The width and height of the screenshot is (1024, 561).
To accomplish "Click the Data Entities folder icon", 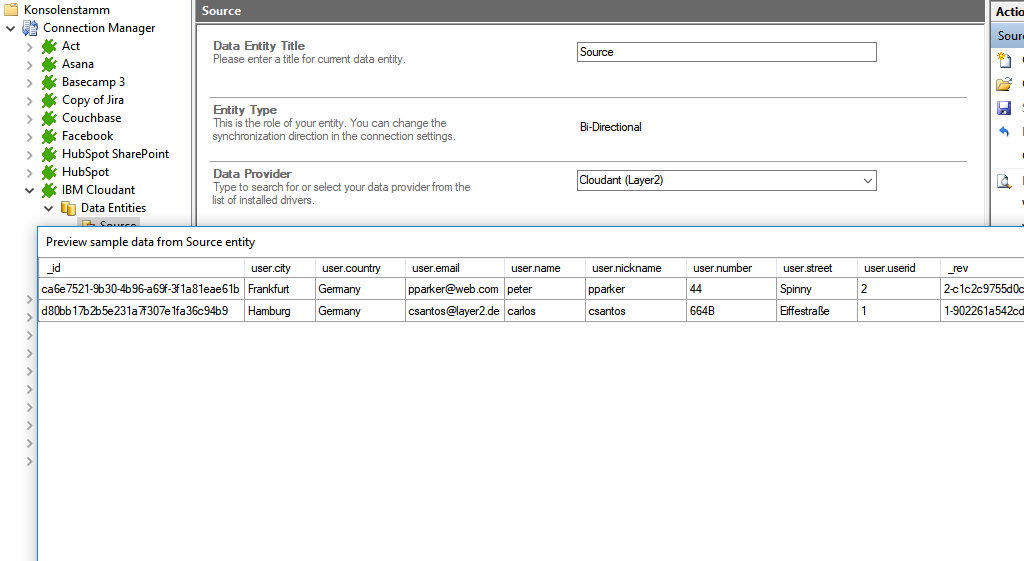I will [68, 208].
